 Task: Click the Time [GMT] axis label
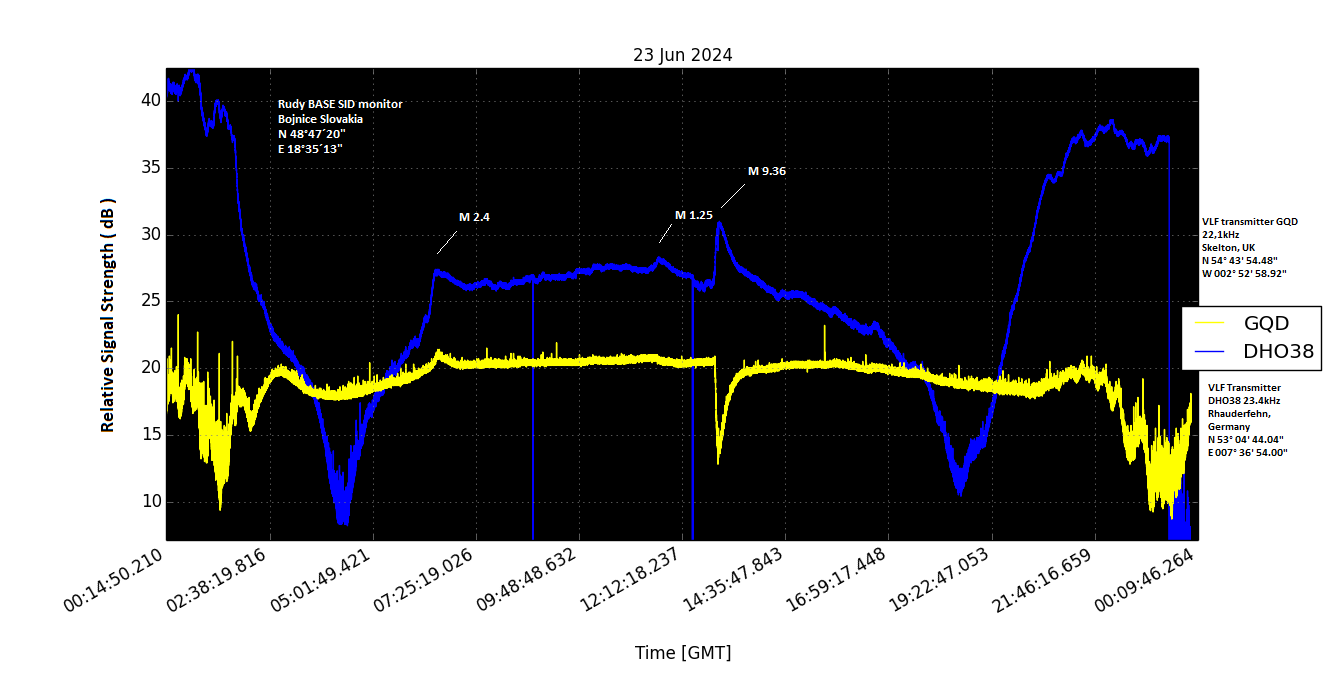[x=683, y=653]
